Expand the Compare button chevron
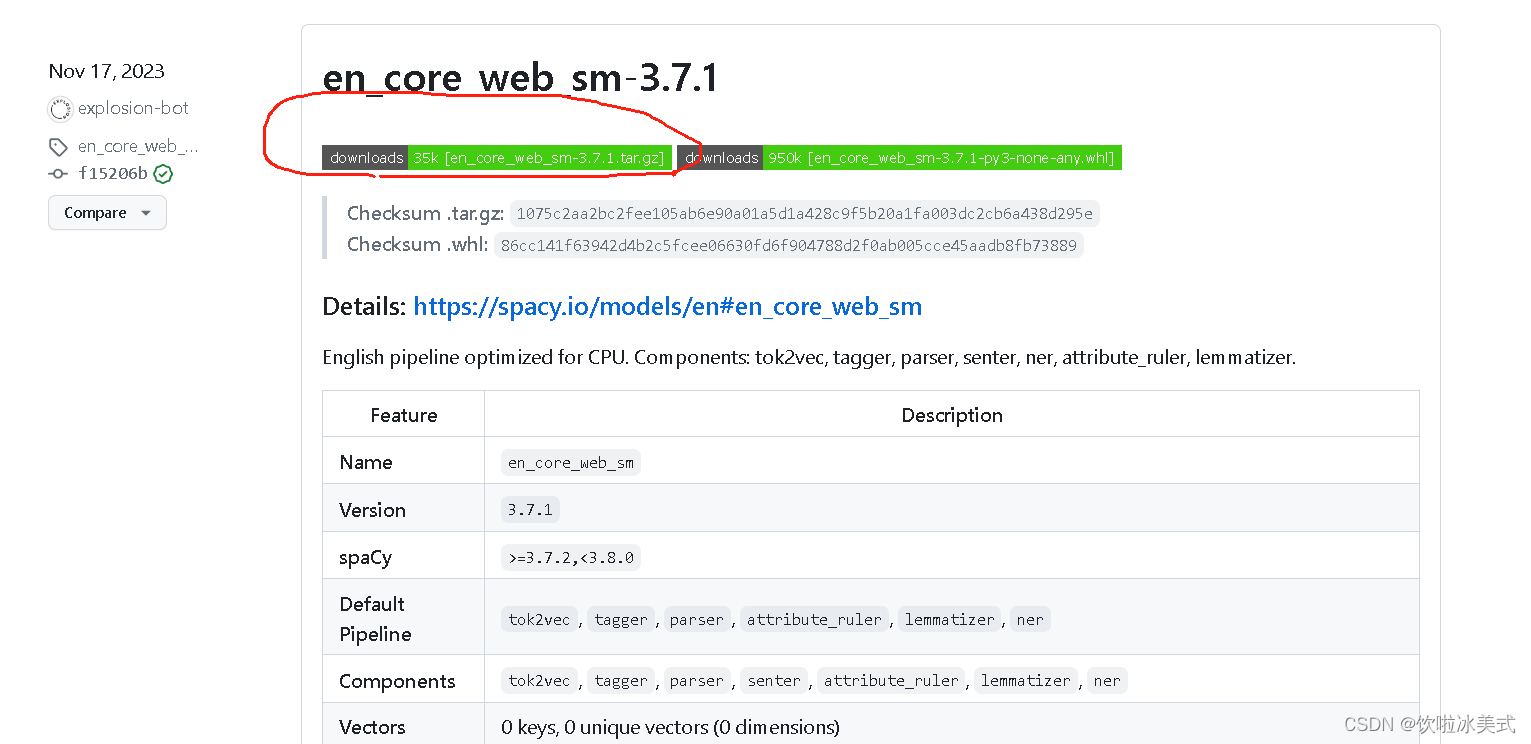Screen dimensions: 1531x744 click(x=146, y=212)
